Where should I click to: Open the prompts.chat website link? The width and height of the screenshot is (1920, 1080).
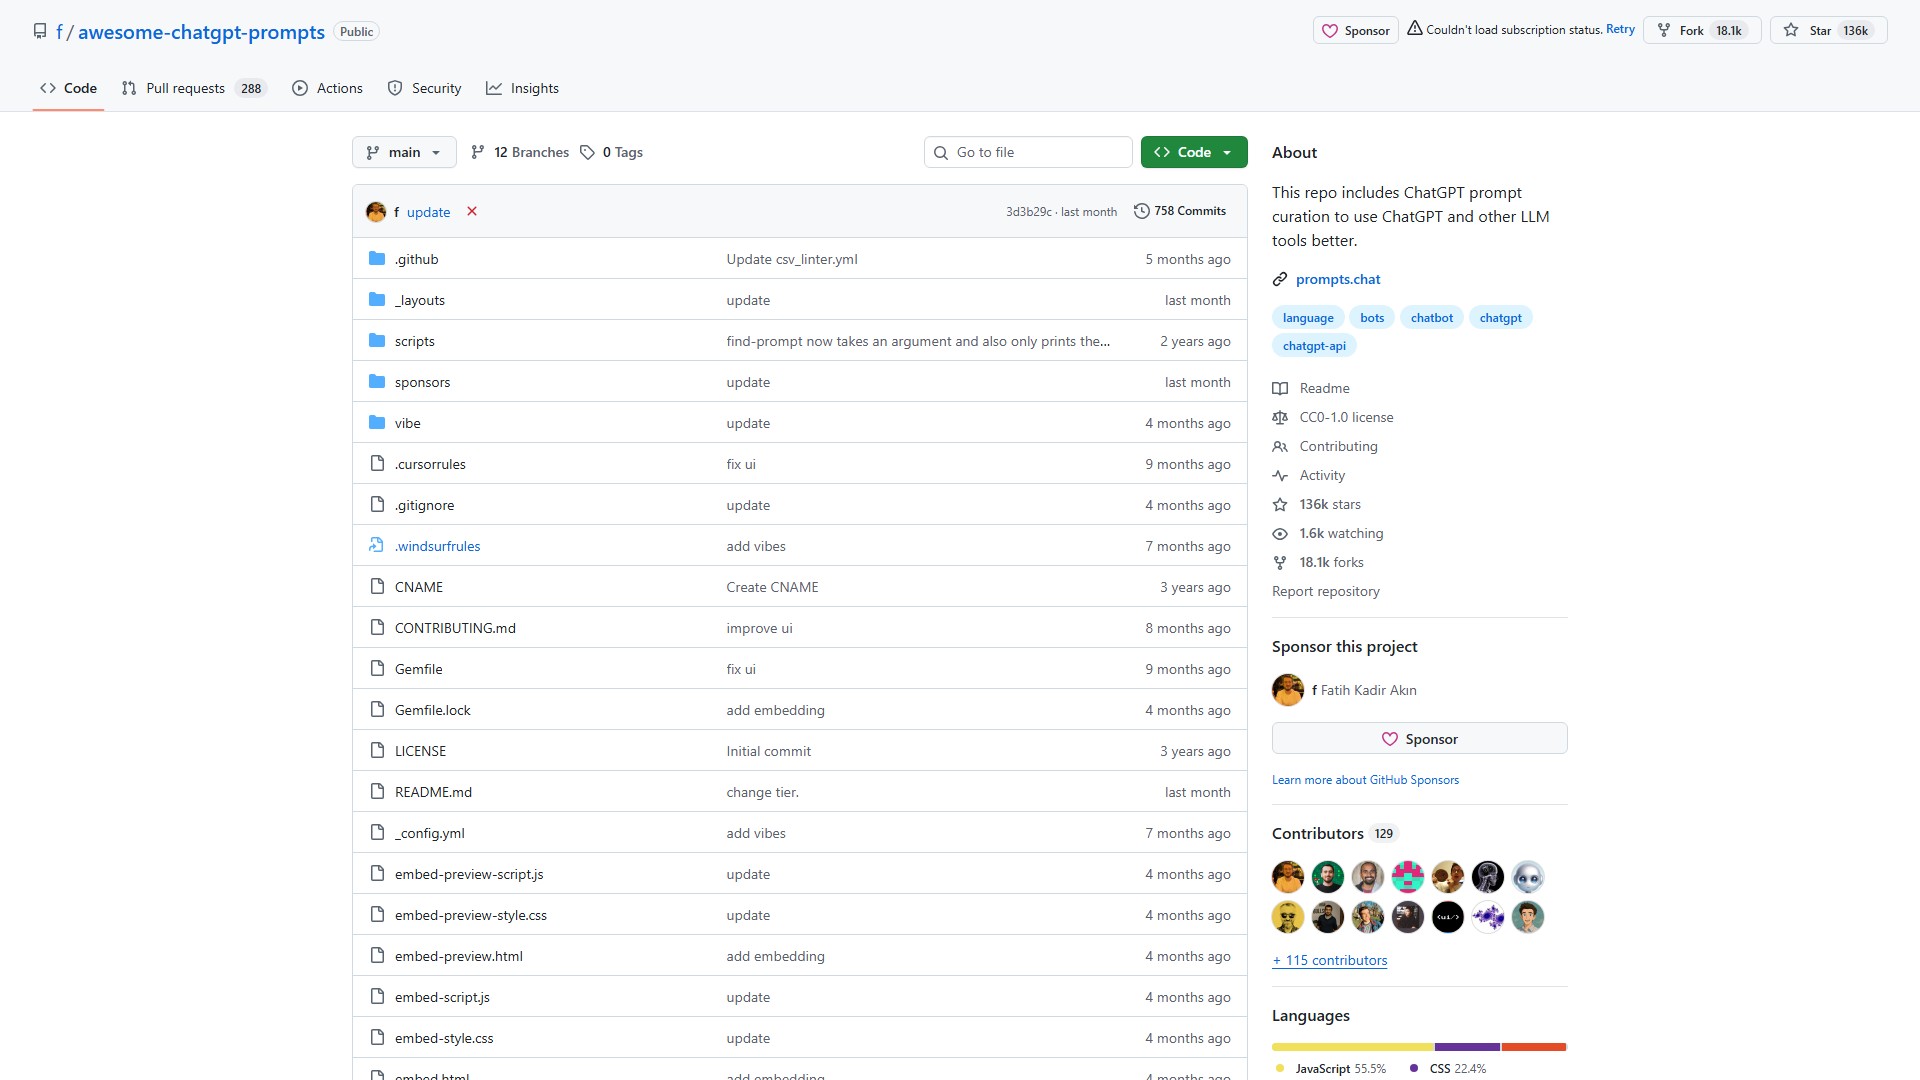point(1338,279)
